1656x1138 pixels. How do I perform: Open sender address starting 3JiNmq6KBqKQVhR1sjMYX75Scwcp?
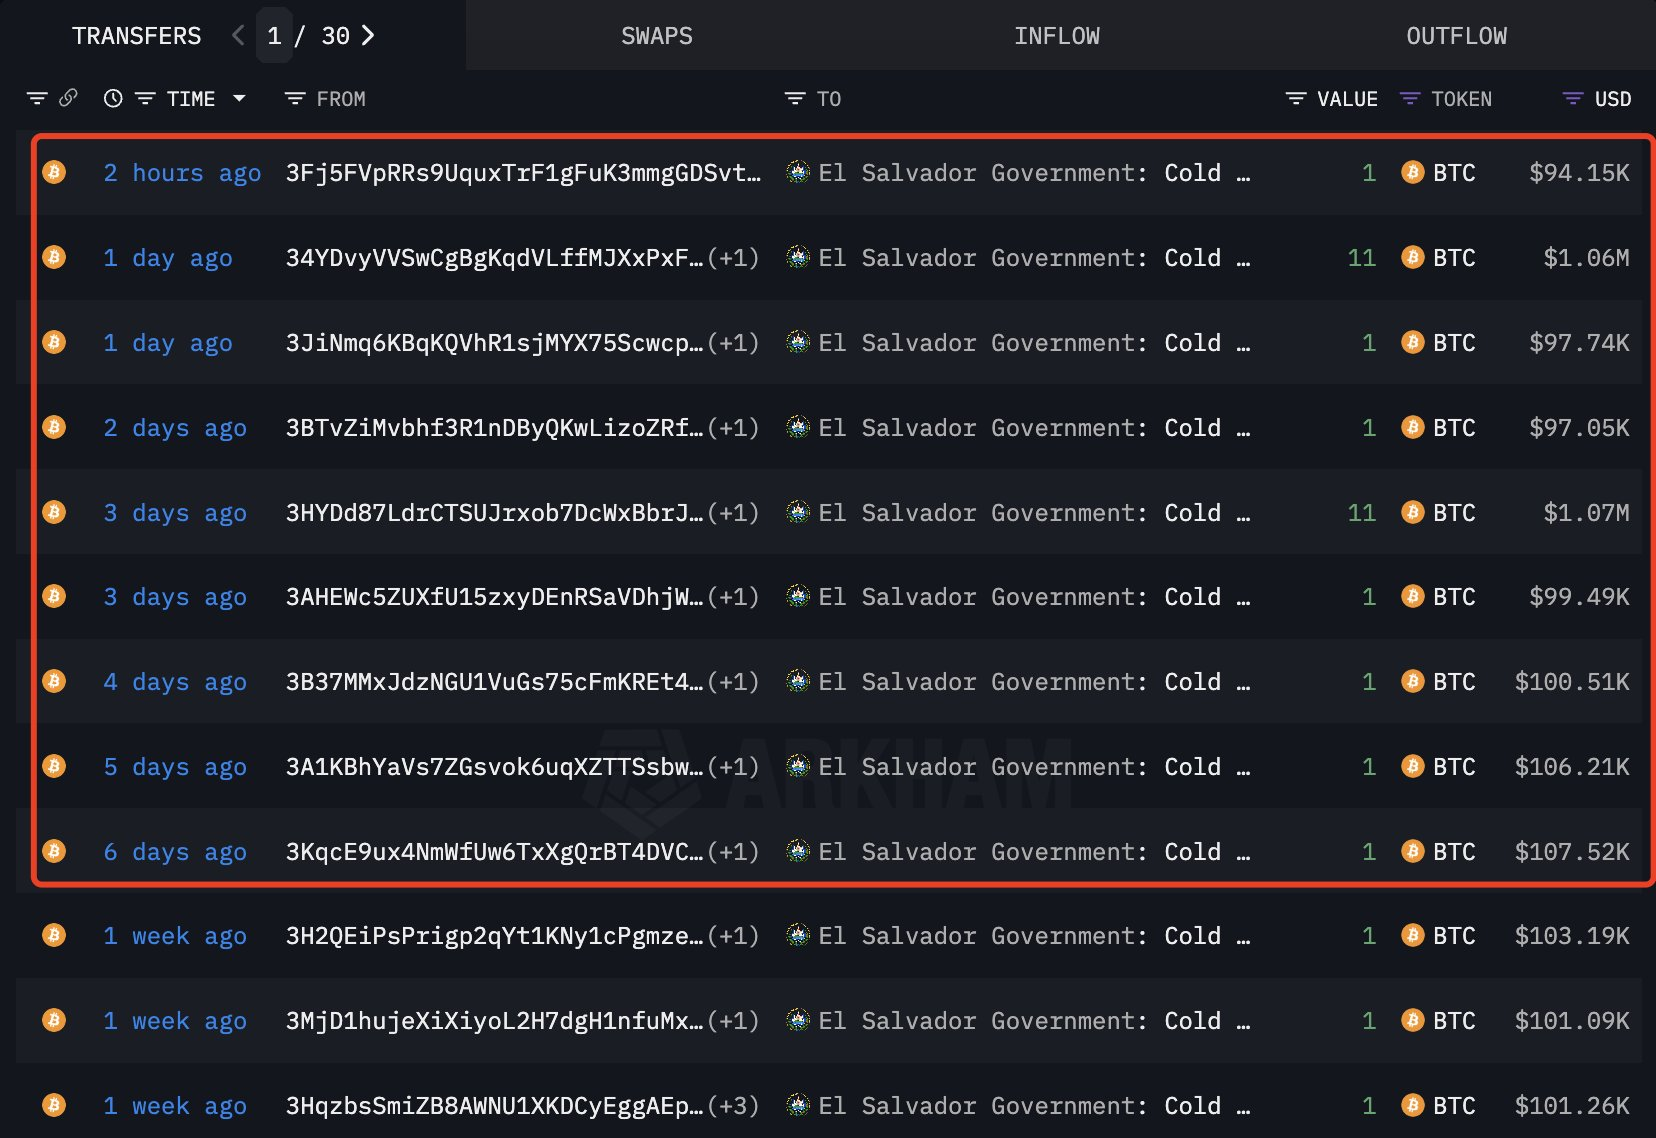[494, 343]
